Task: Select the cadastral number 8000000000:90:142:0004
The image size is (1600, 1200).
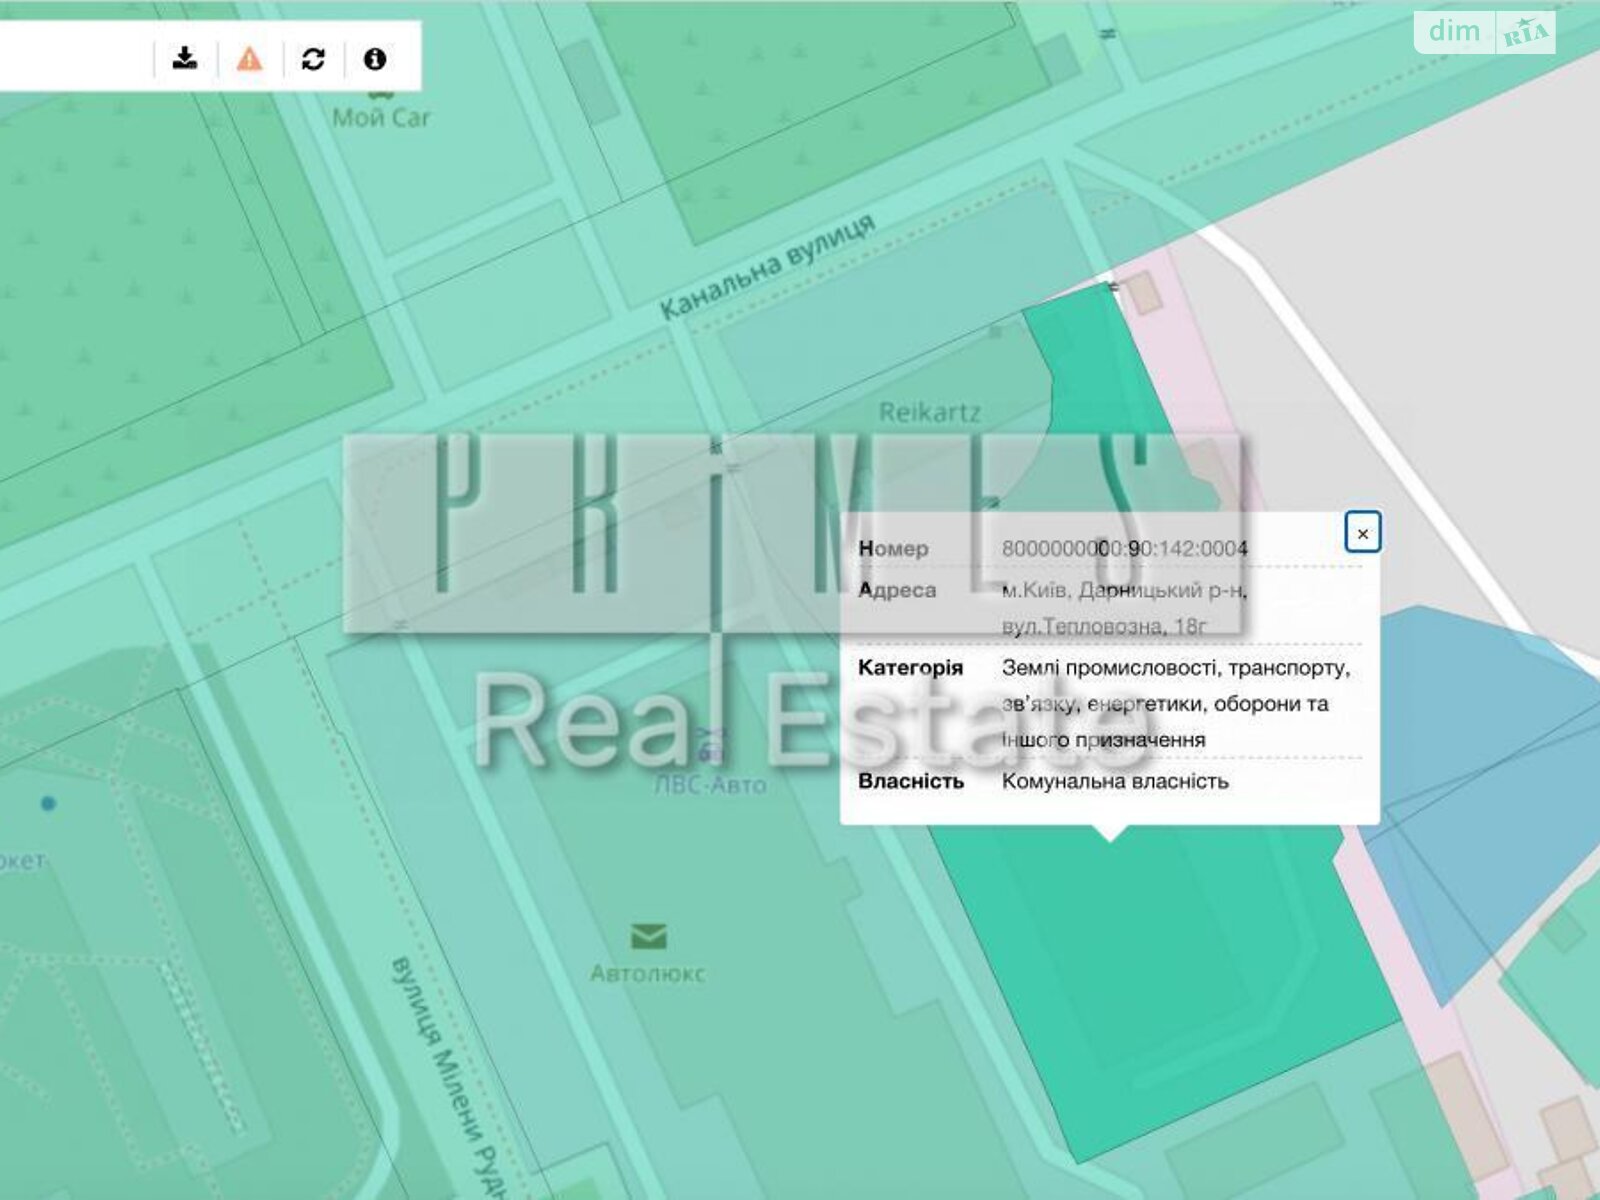Action: coord(1125,548)
